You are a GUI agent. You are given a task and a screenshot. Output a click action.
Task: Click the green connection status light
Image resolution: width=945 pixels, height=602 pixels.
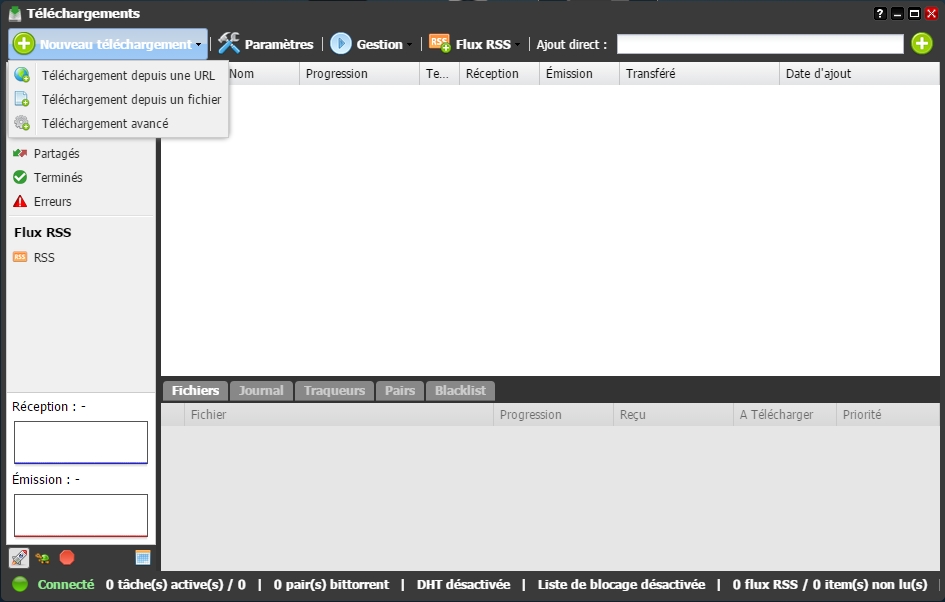click(20, 584)
